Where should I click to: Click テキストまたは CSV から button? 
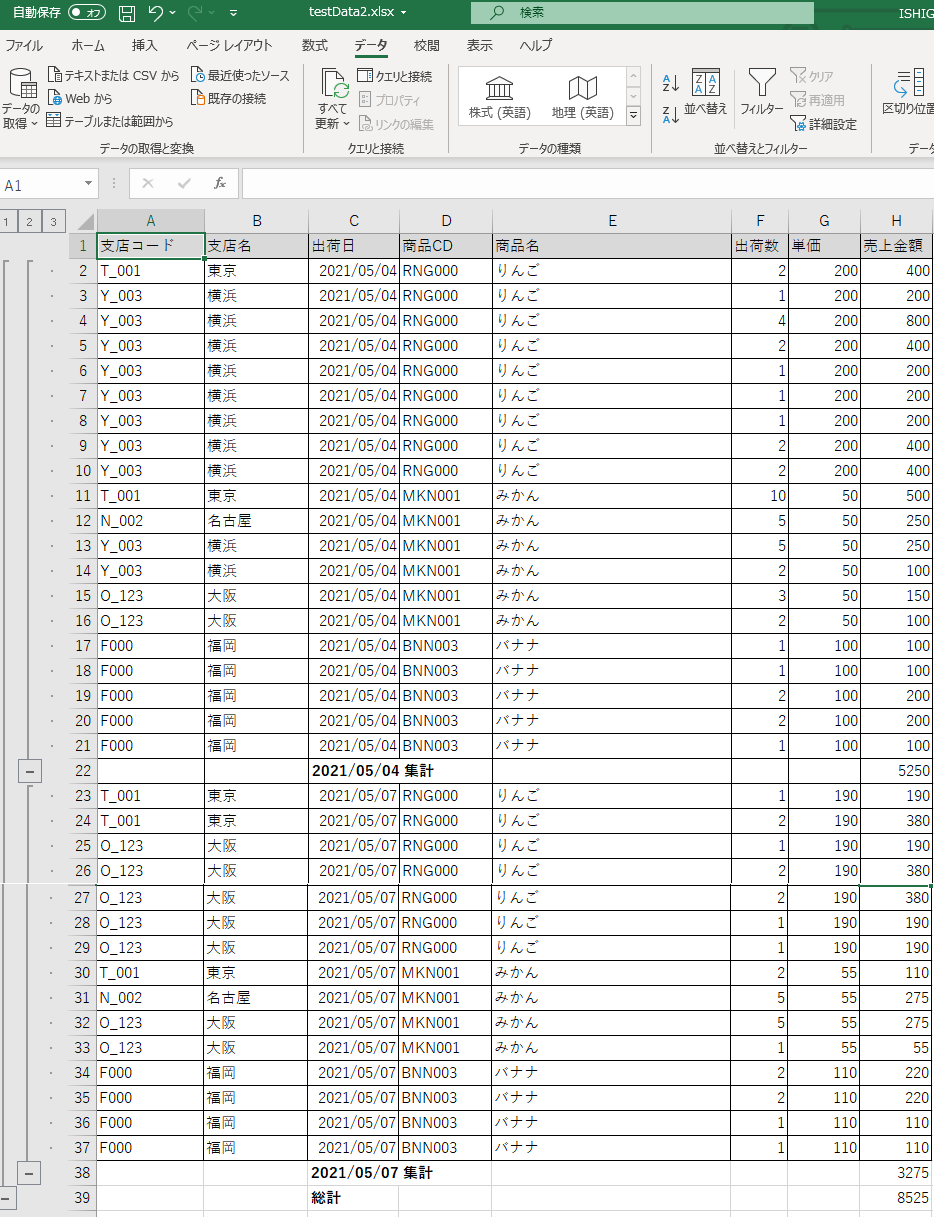point(113,75)
